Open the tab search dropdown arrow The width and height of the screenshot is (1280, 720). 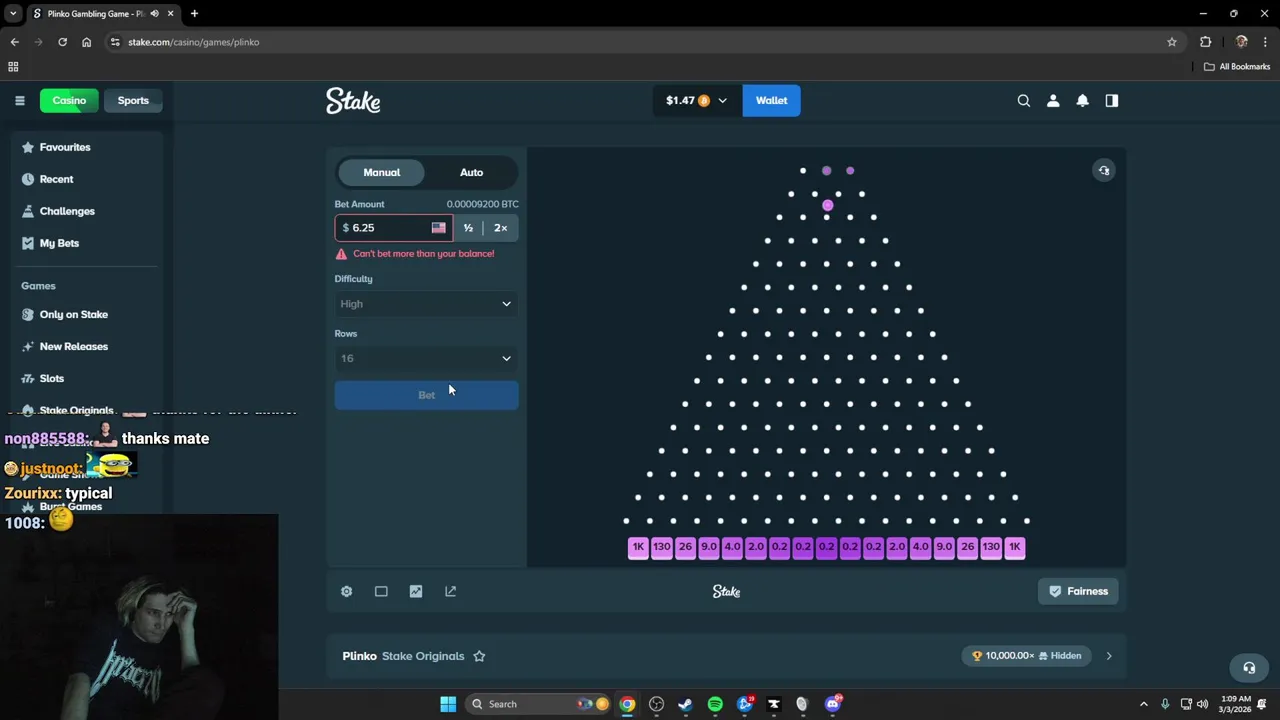click(x=13, y=14)
